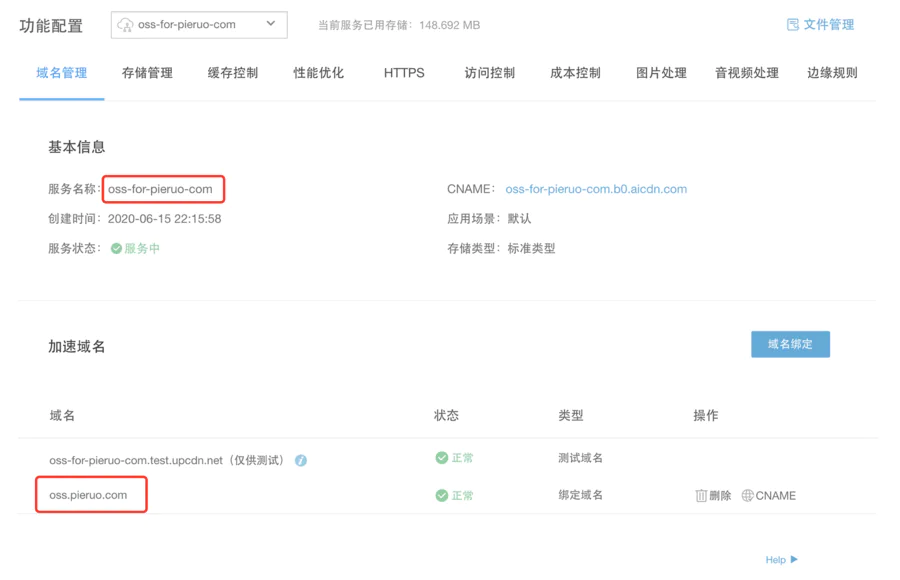Click the info icon beside test domain

301,461
